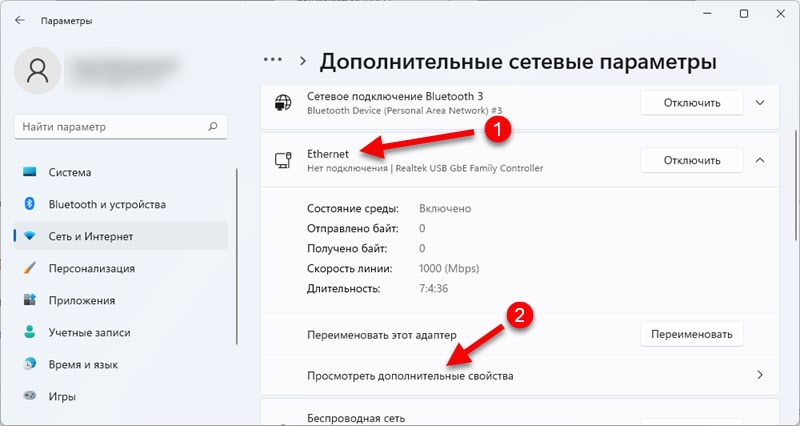The width and height of the screenshot is (800, 426).
Task: Click Переименовать button for adapter
Action: pos(691,334)
